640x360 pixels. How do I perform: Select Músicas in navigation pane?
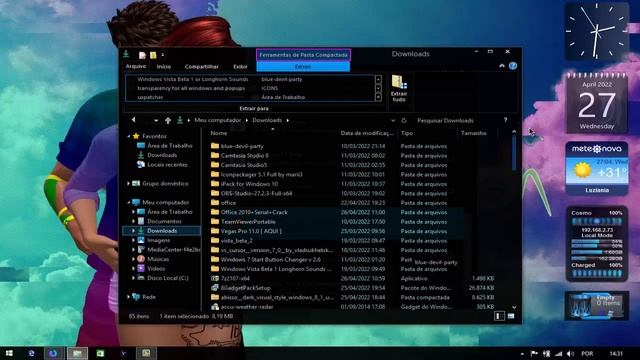tap(158, 259)
